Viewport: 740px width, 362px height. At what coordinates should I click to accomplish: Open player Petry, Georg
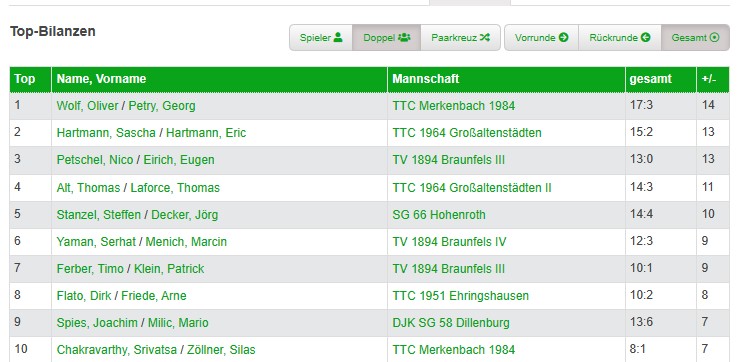pos(162,106)
